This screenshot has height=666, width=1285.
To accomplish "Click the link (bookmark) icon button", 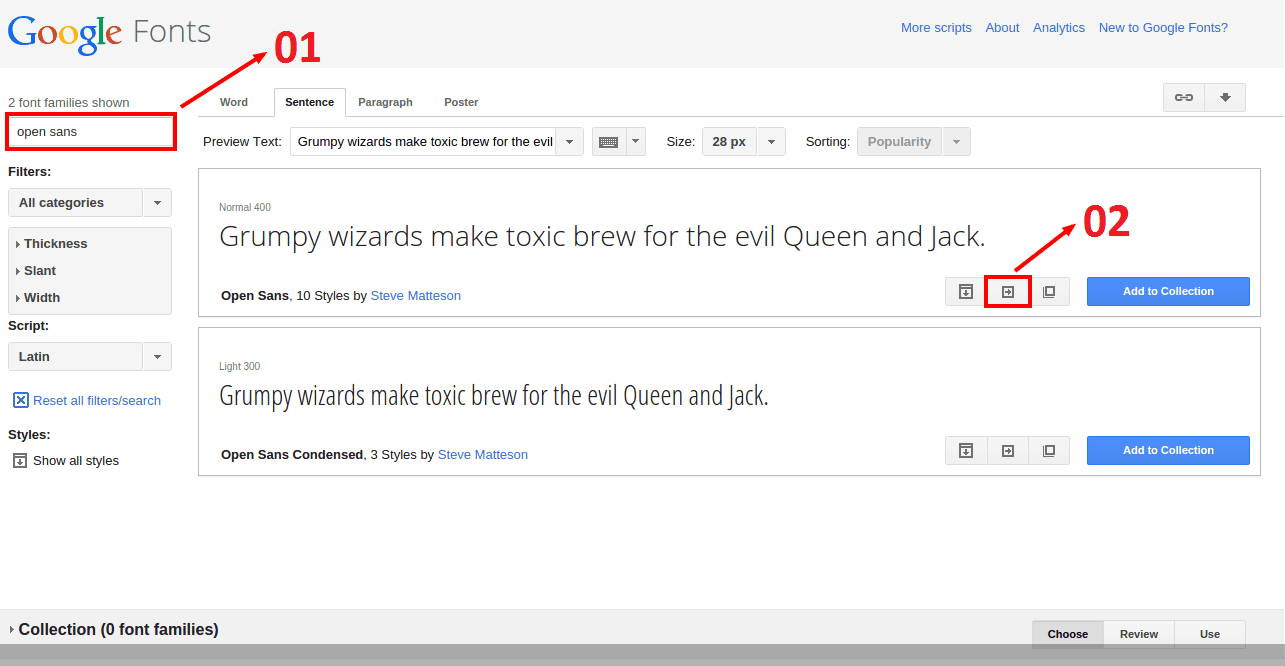I will (x=1184, y=97).
